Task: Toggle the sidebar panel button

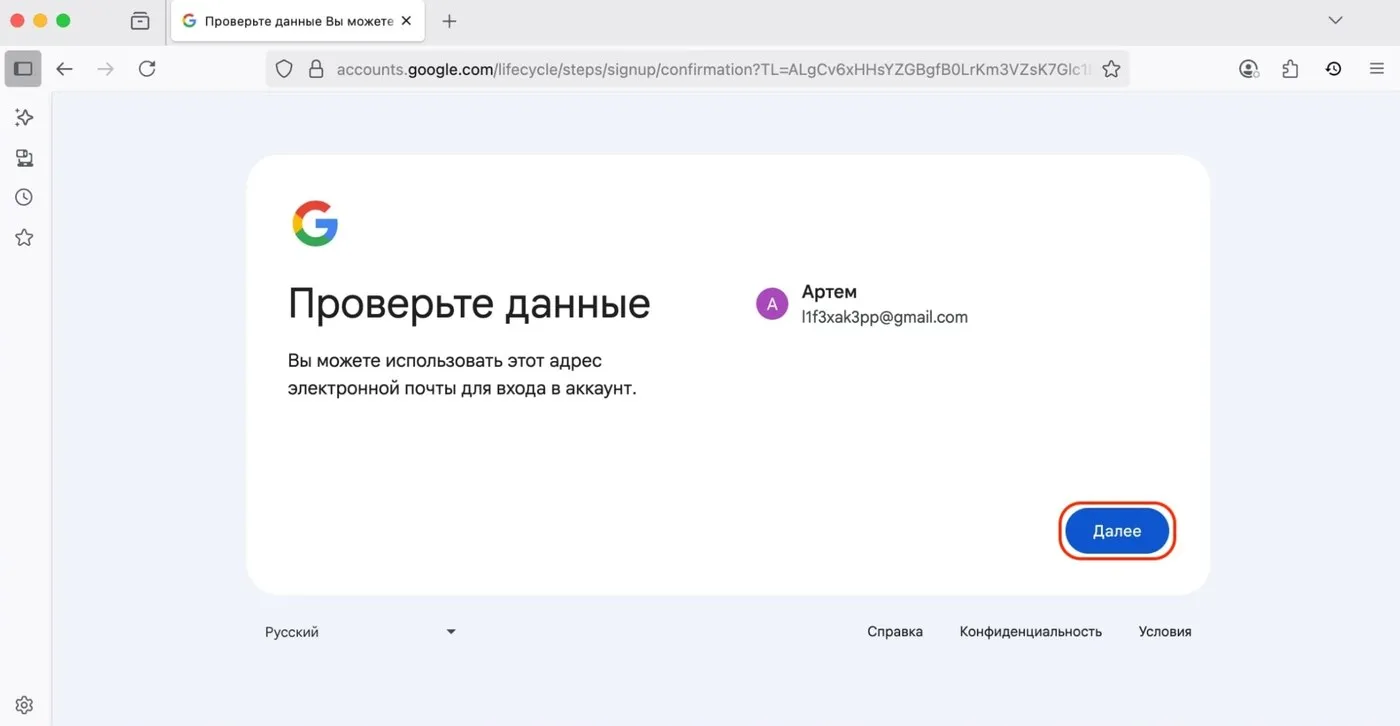Action: click(x=23, y=69)
